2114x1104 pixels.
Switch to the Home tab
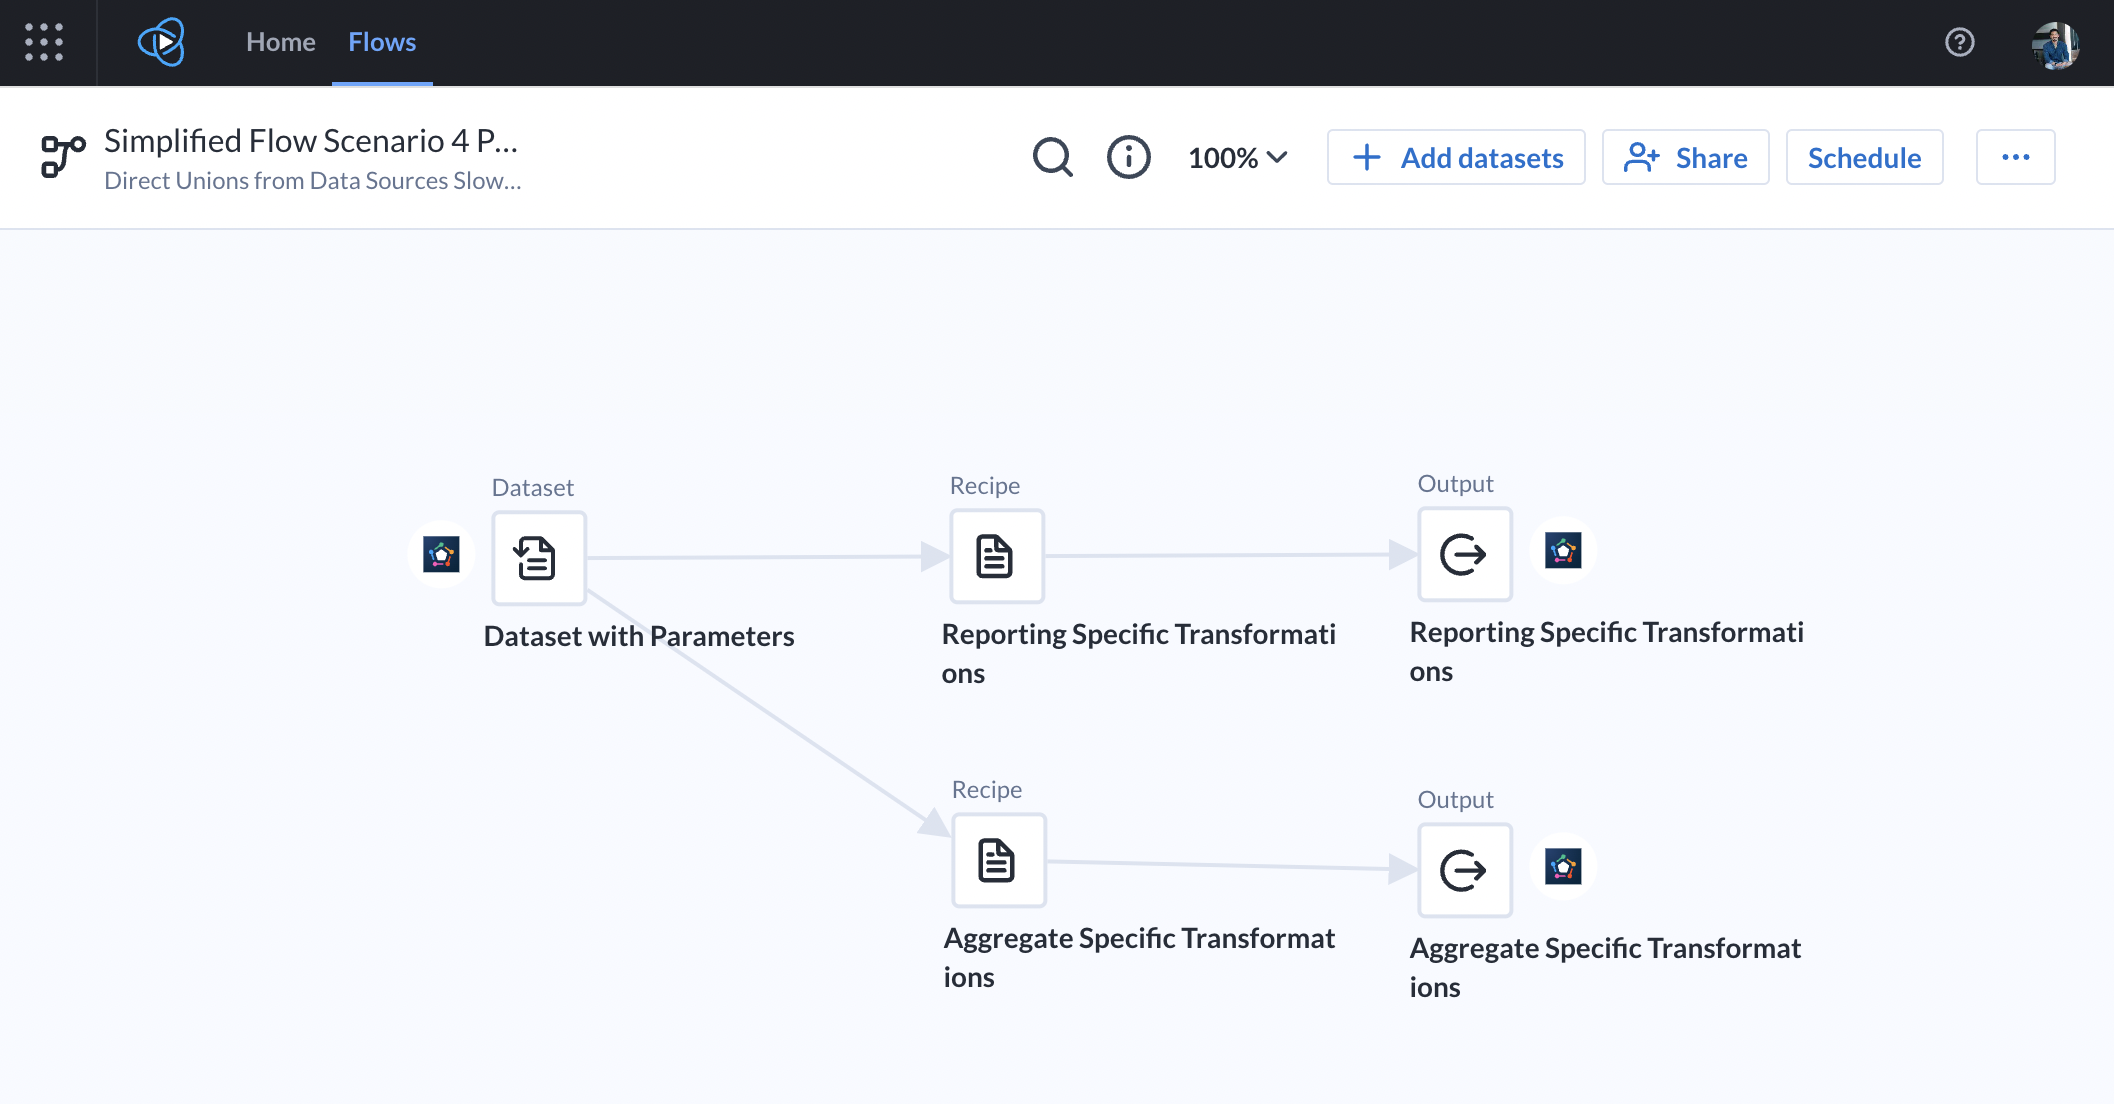pos(280,42)
